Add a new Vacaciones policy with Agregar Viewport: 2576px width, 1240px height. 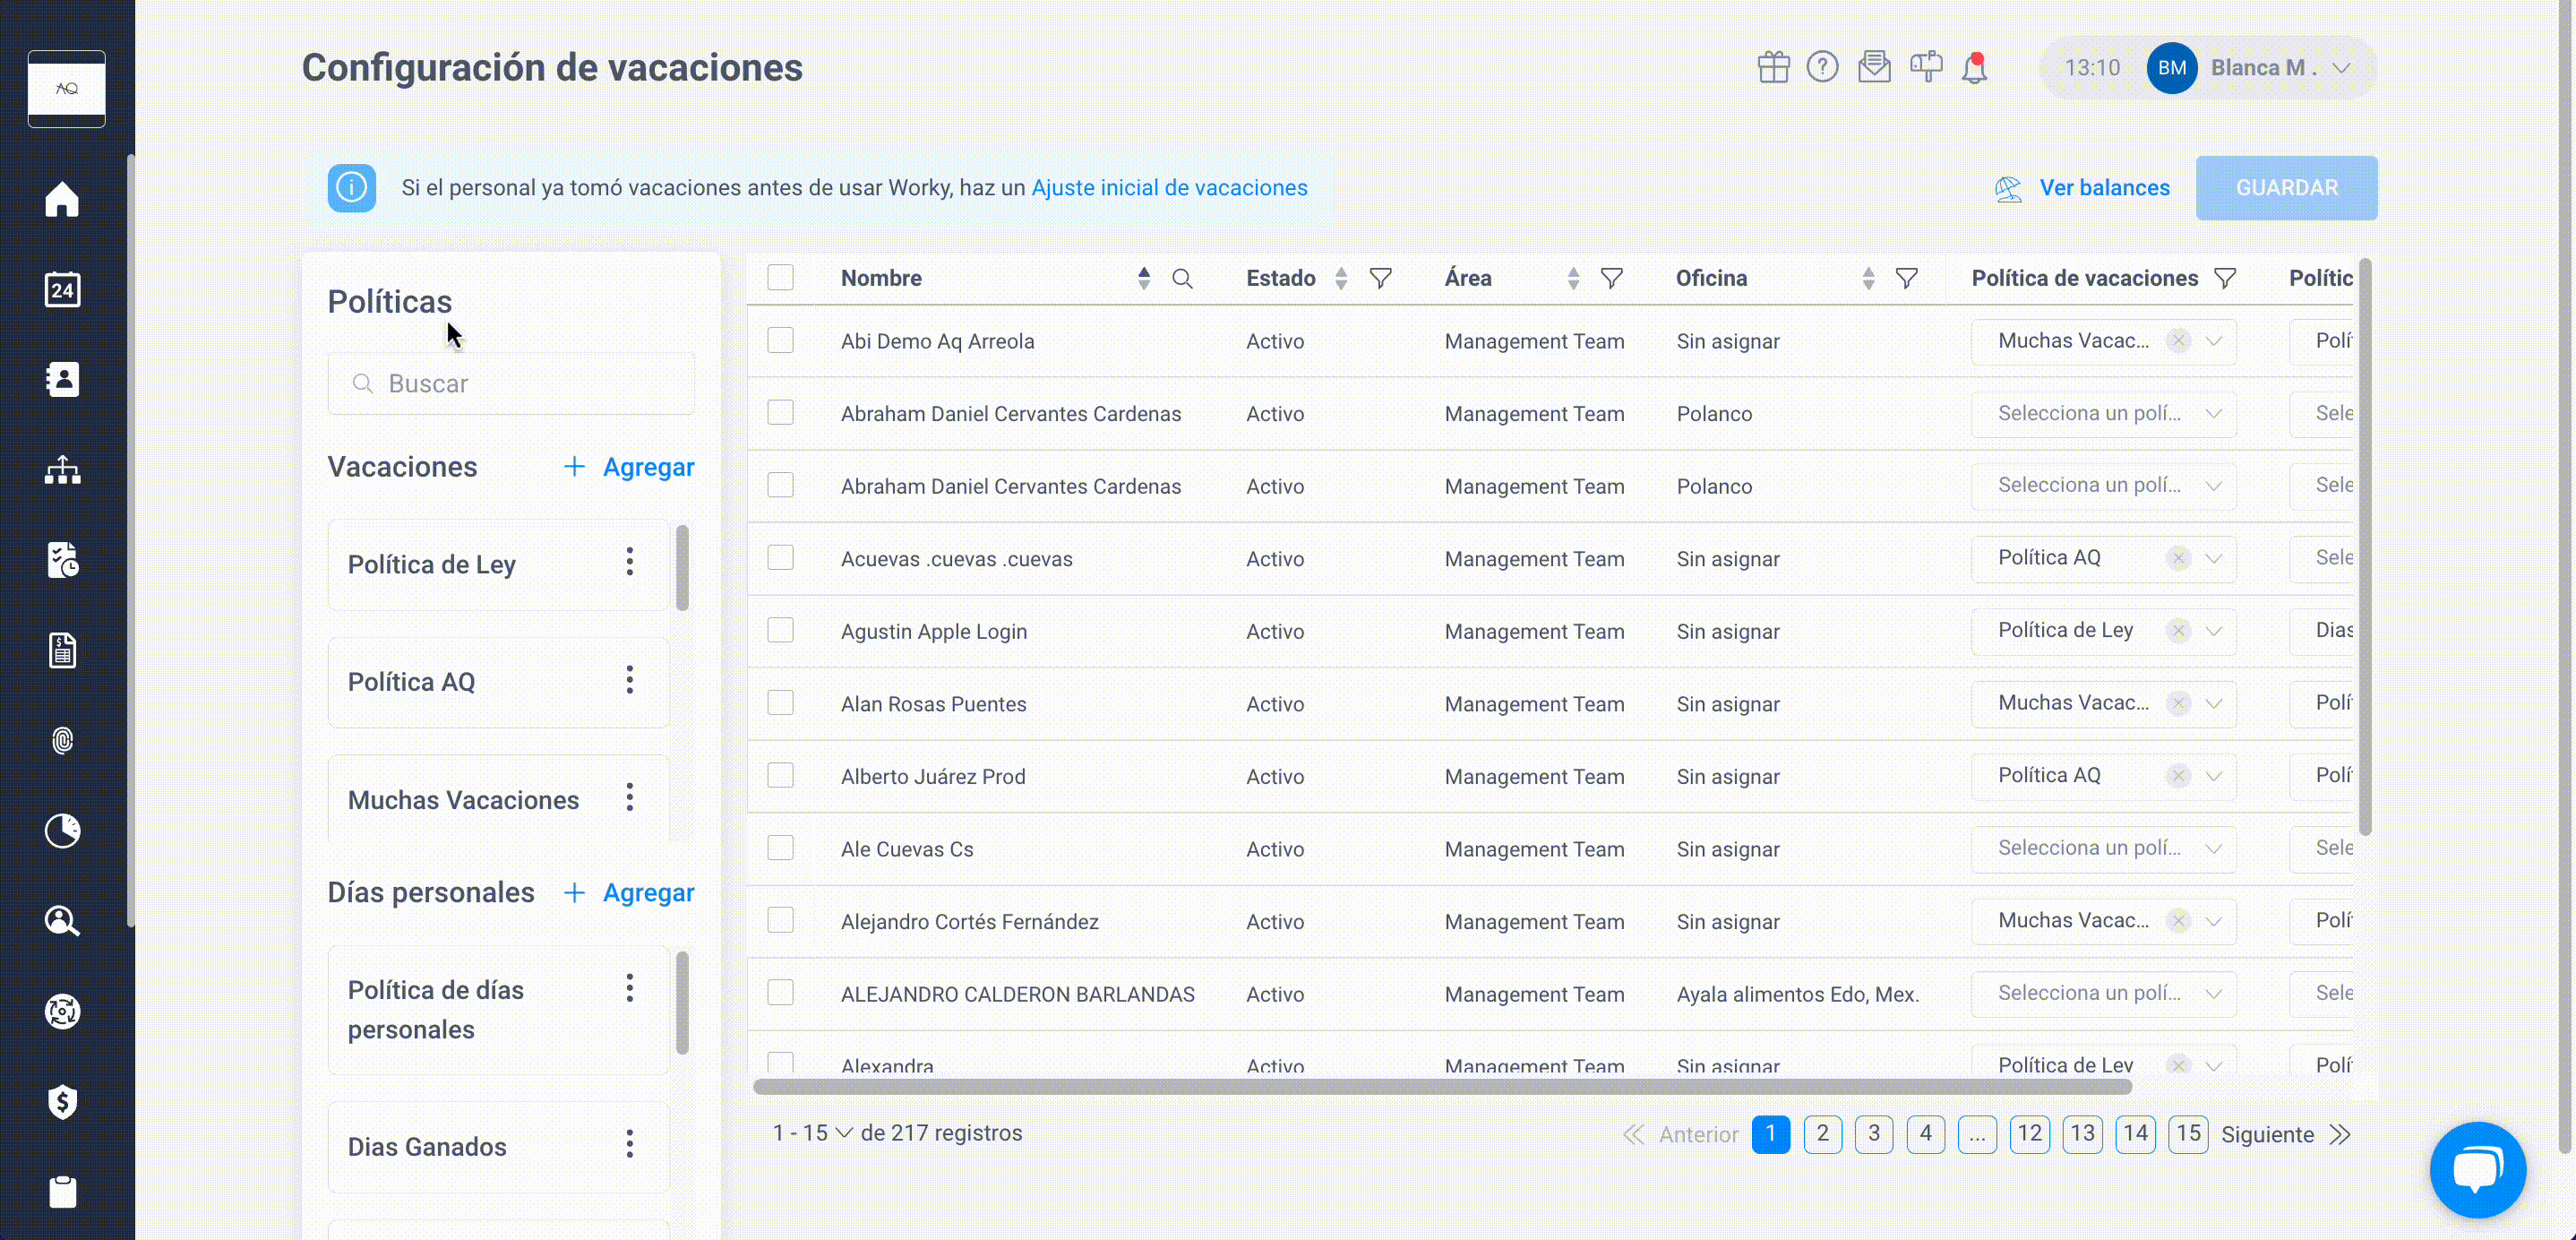(629, 467)
